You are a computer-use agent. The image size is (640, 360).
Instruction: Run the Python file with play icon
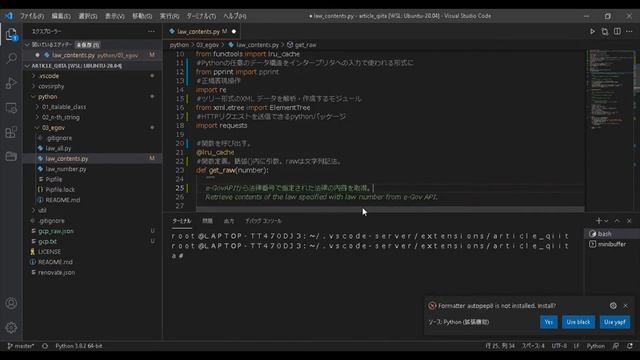point(592,31)
